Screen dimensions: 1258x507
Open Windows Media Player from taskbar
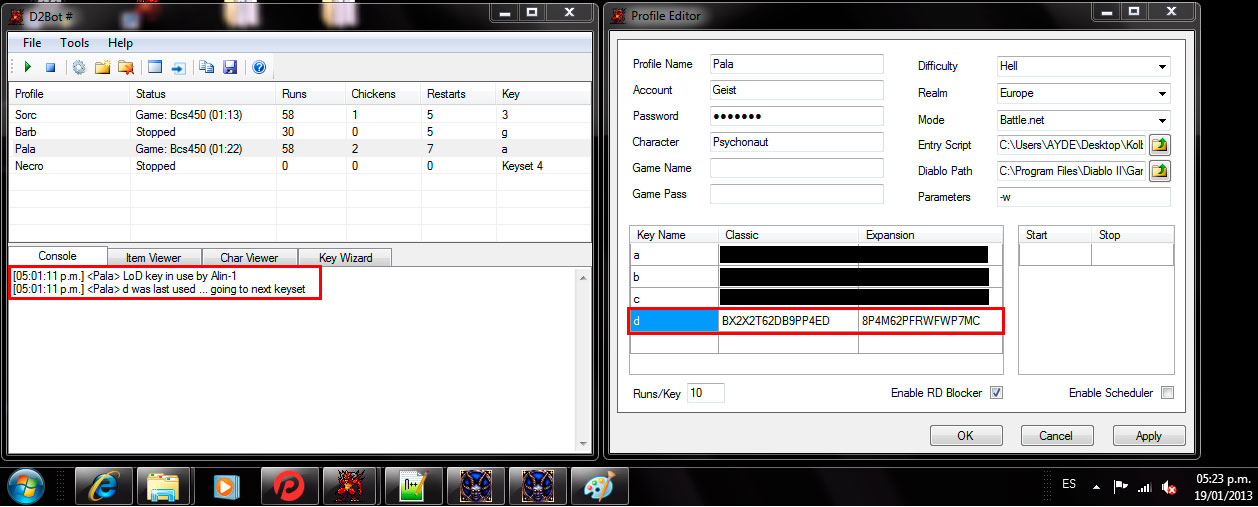(226, 487)
